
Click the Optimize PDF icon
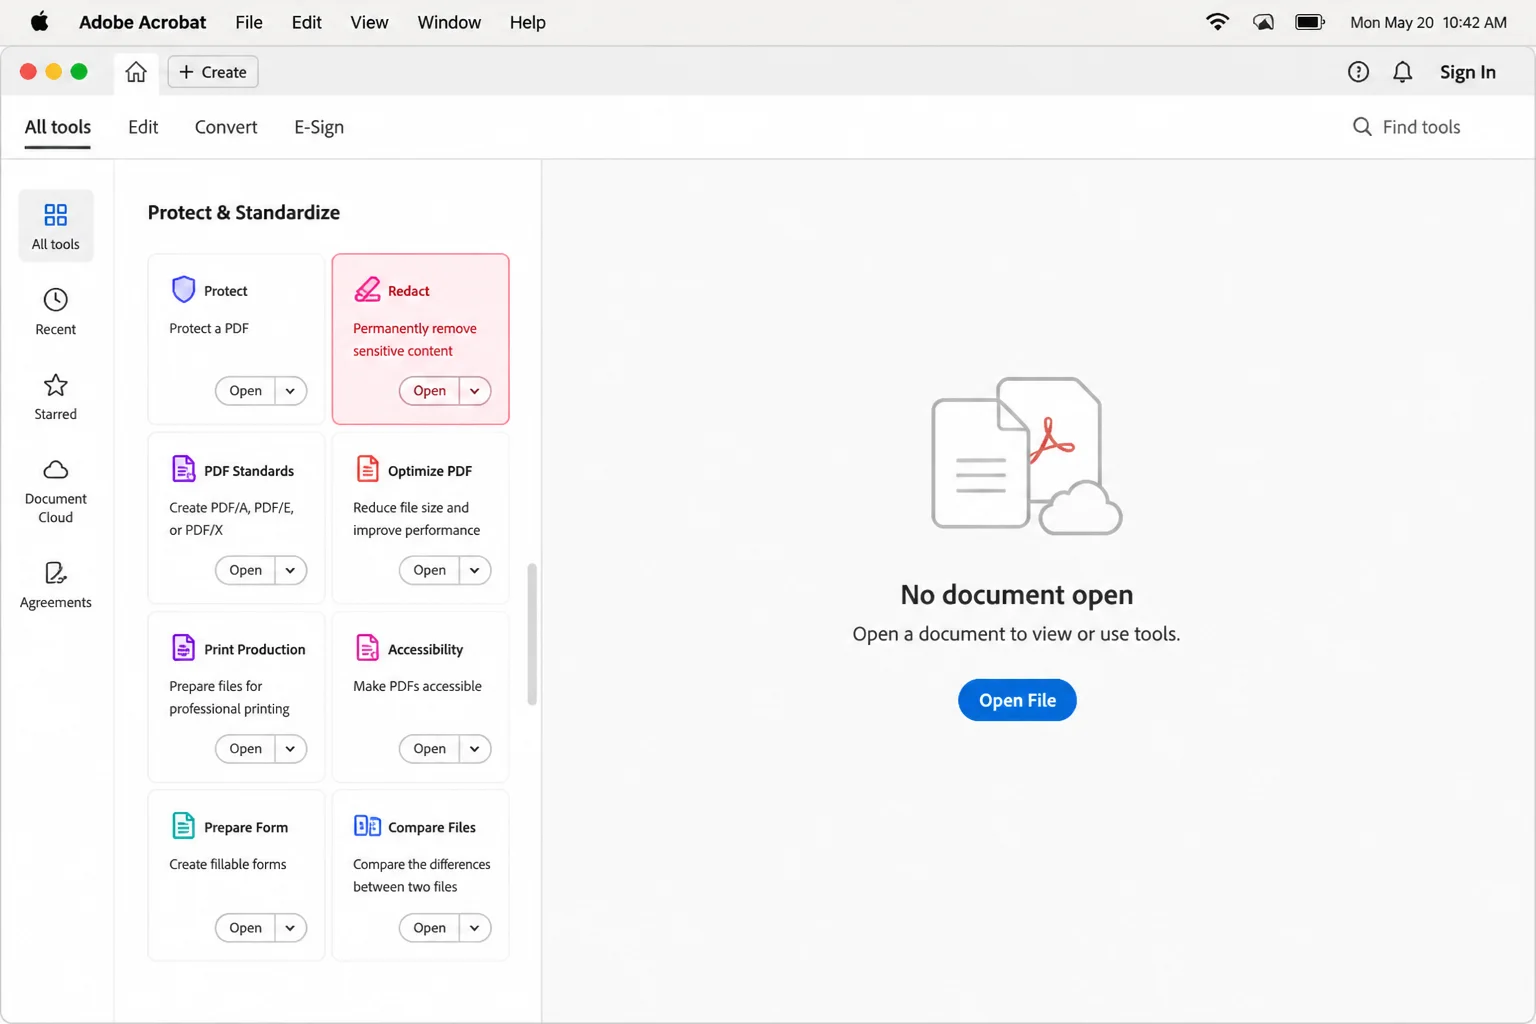[367, 468]
